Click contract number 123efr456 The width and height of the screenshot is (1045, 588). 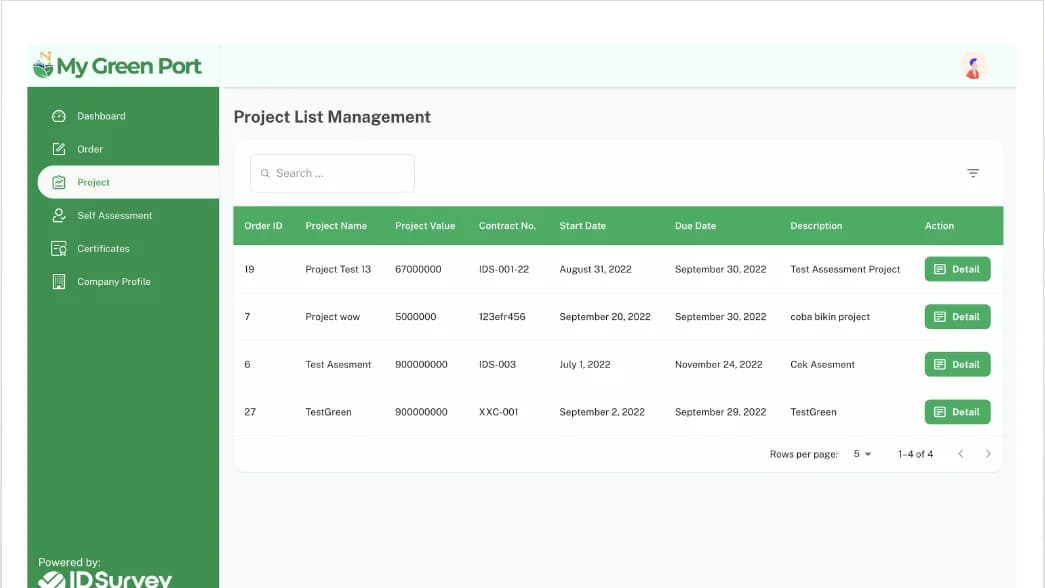[x=502, y=317]
